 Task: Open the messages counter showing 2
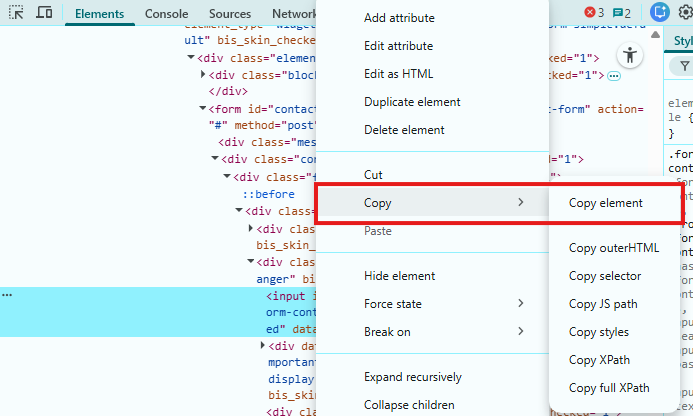click(621, 13)
